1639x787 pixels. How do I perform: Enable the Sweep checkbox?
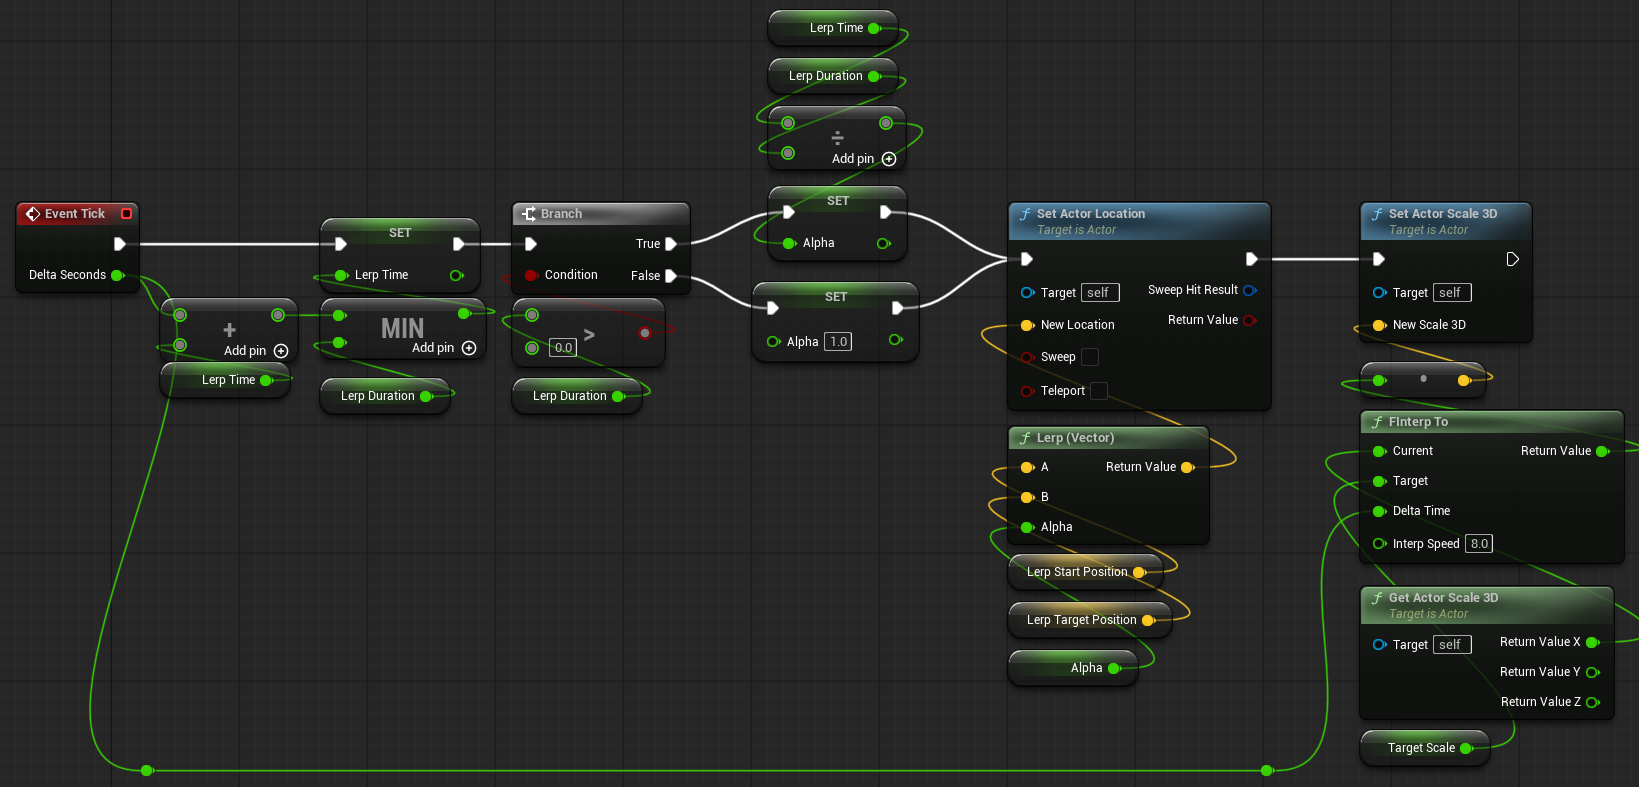click(x=1090, y=357)
